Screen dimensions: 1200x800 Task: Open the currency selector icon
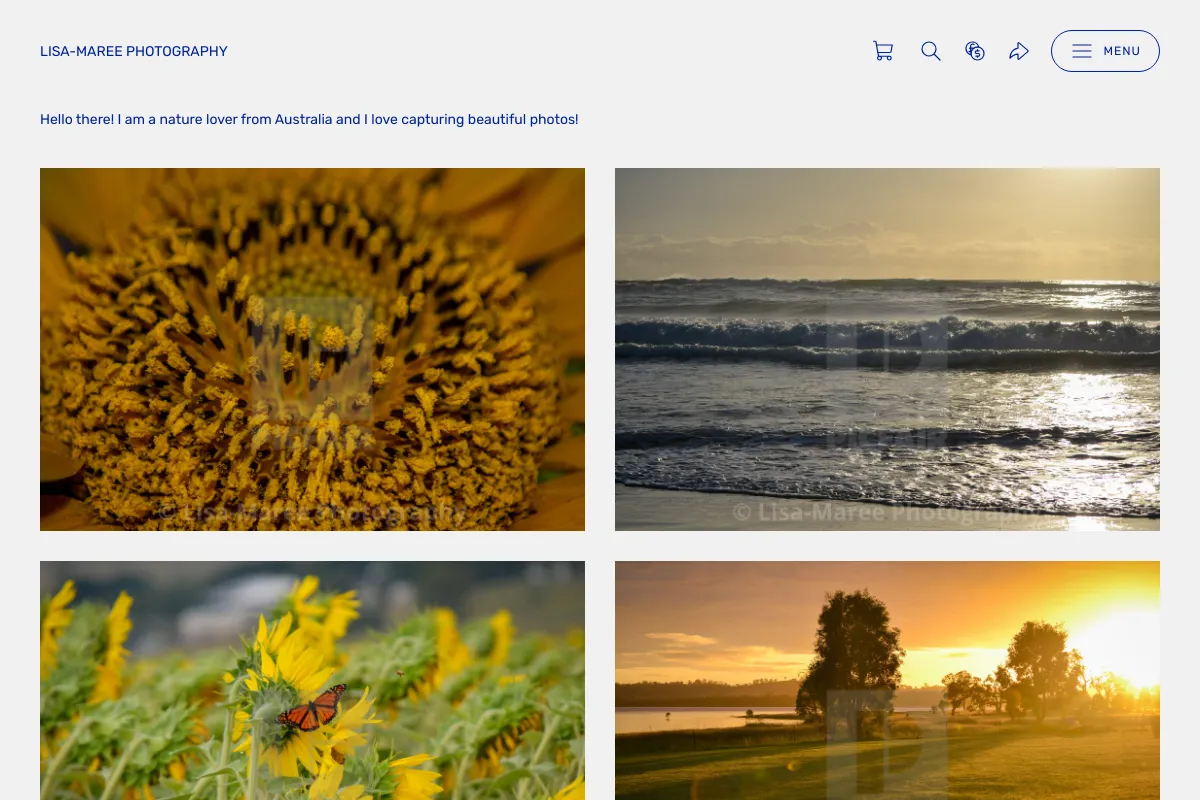click(x=975, y=51)
